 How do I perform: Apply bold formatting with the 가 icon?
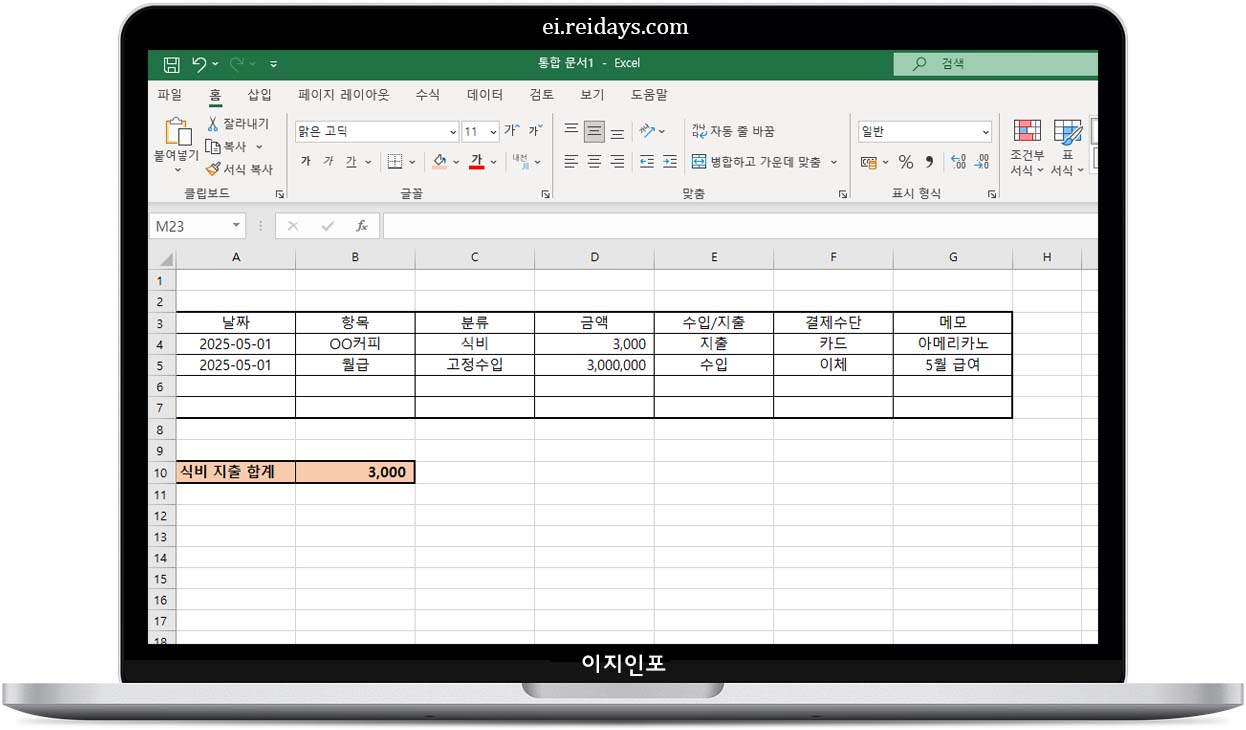coord(306,161)
